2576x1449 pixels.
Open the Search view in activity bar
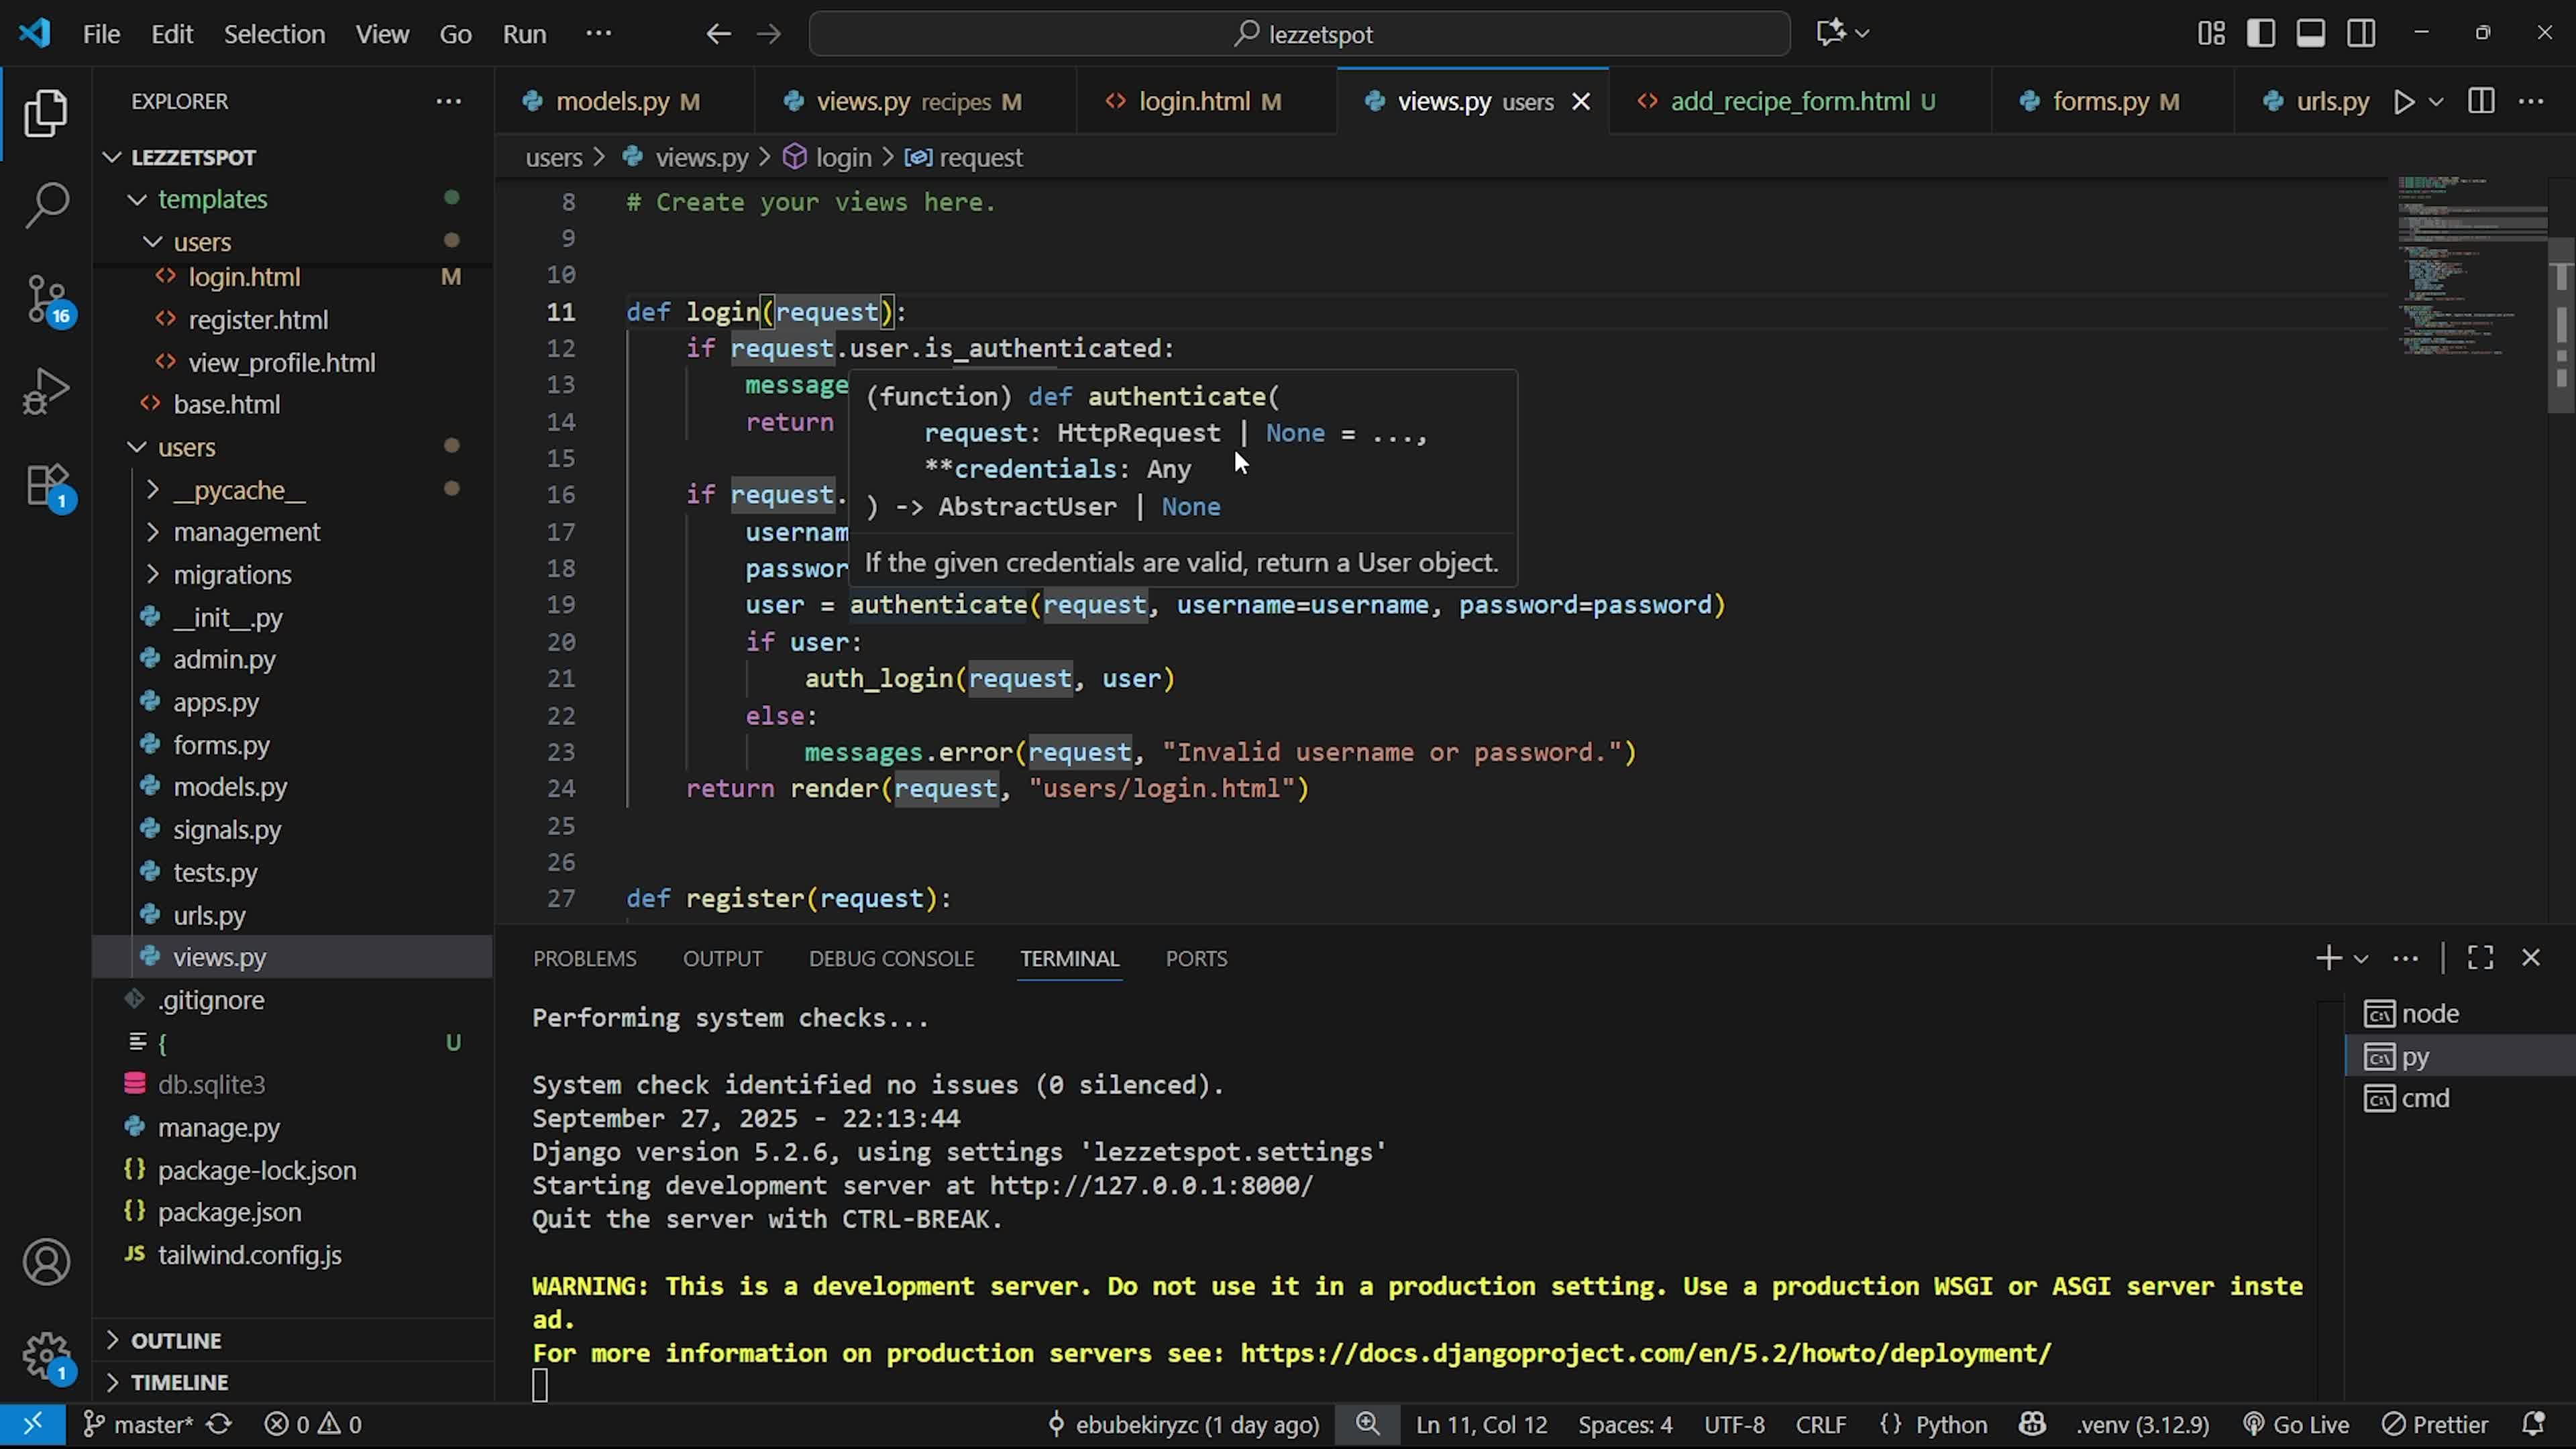[46, 205]
